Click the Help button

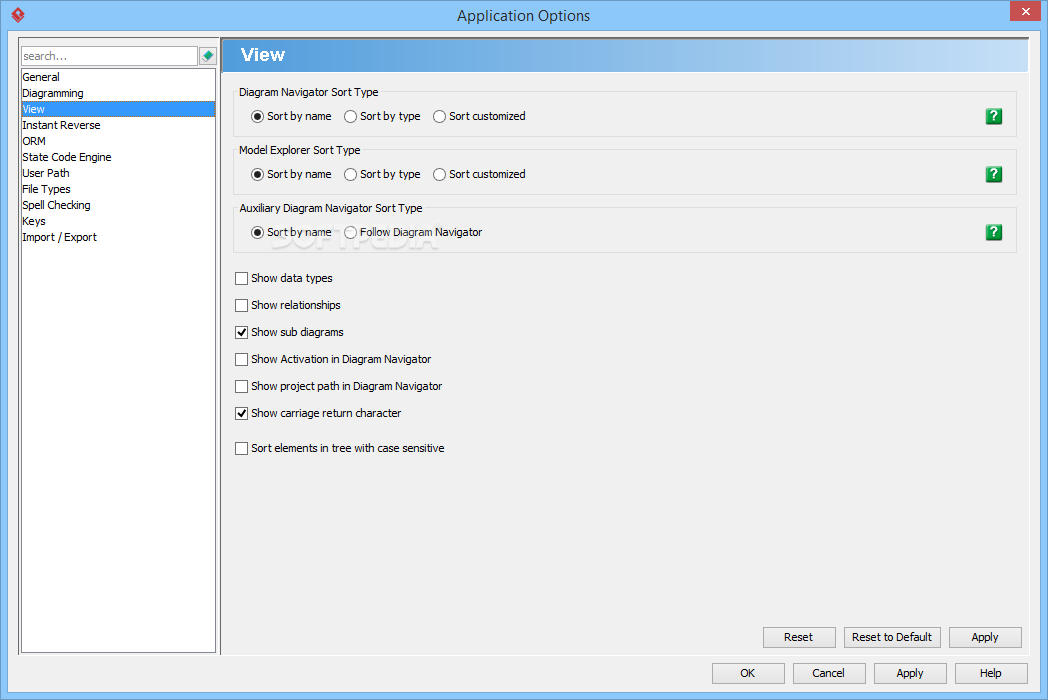click(x=991, y=673)
